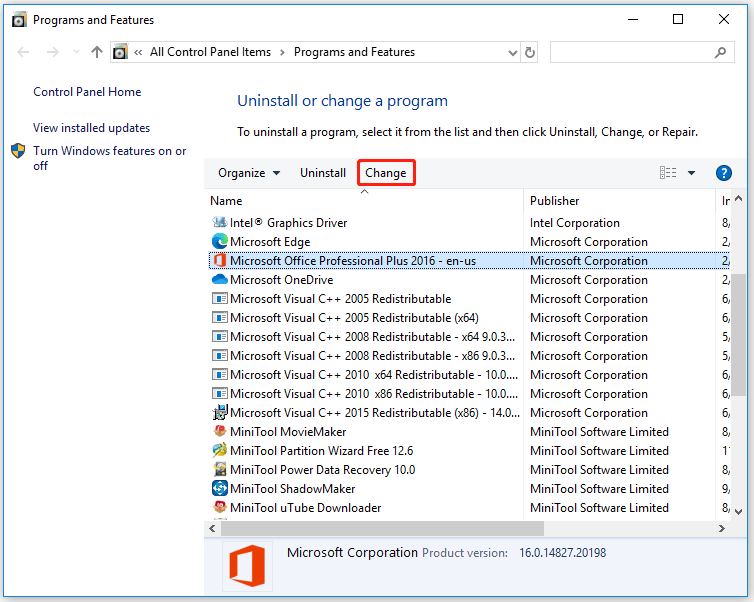This screenshot has height=602, width=754.
Task: Click the product version 16.0.14827.20198
Action: pos(563,552)
